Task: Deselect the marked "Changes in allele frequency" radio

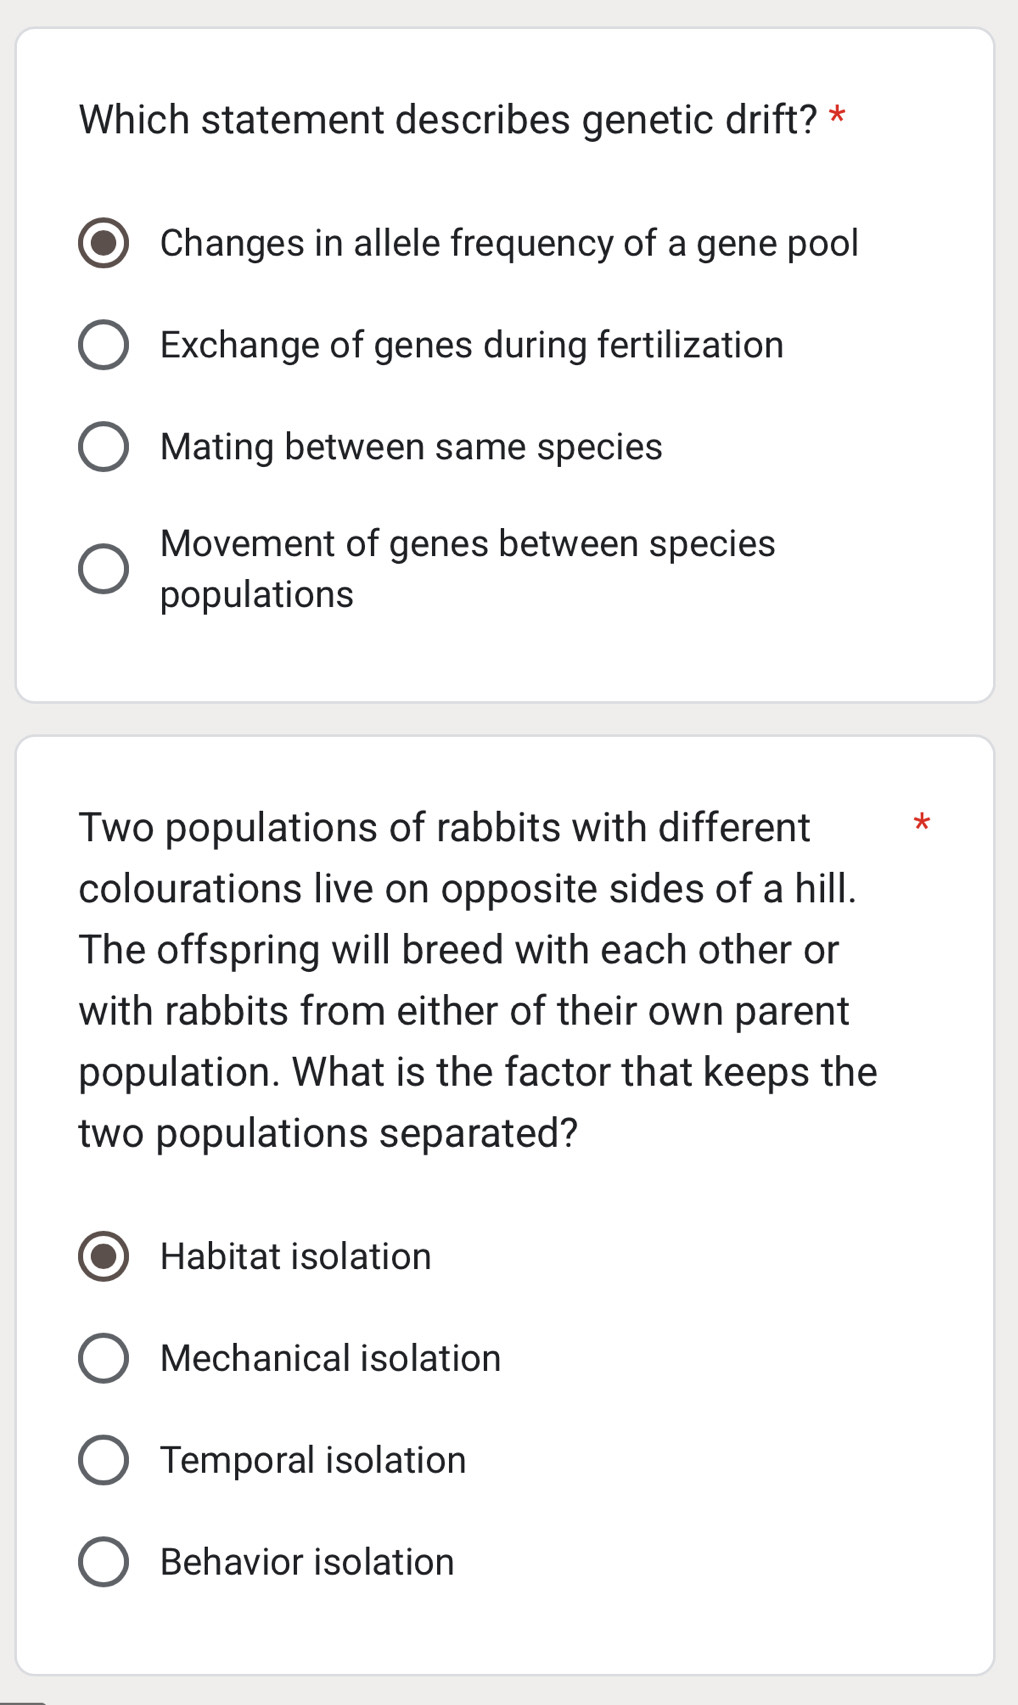Action: coord(103,243)
